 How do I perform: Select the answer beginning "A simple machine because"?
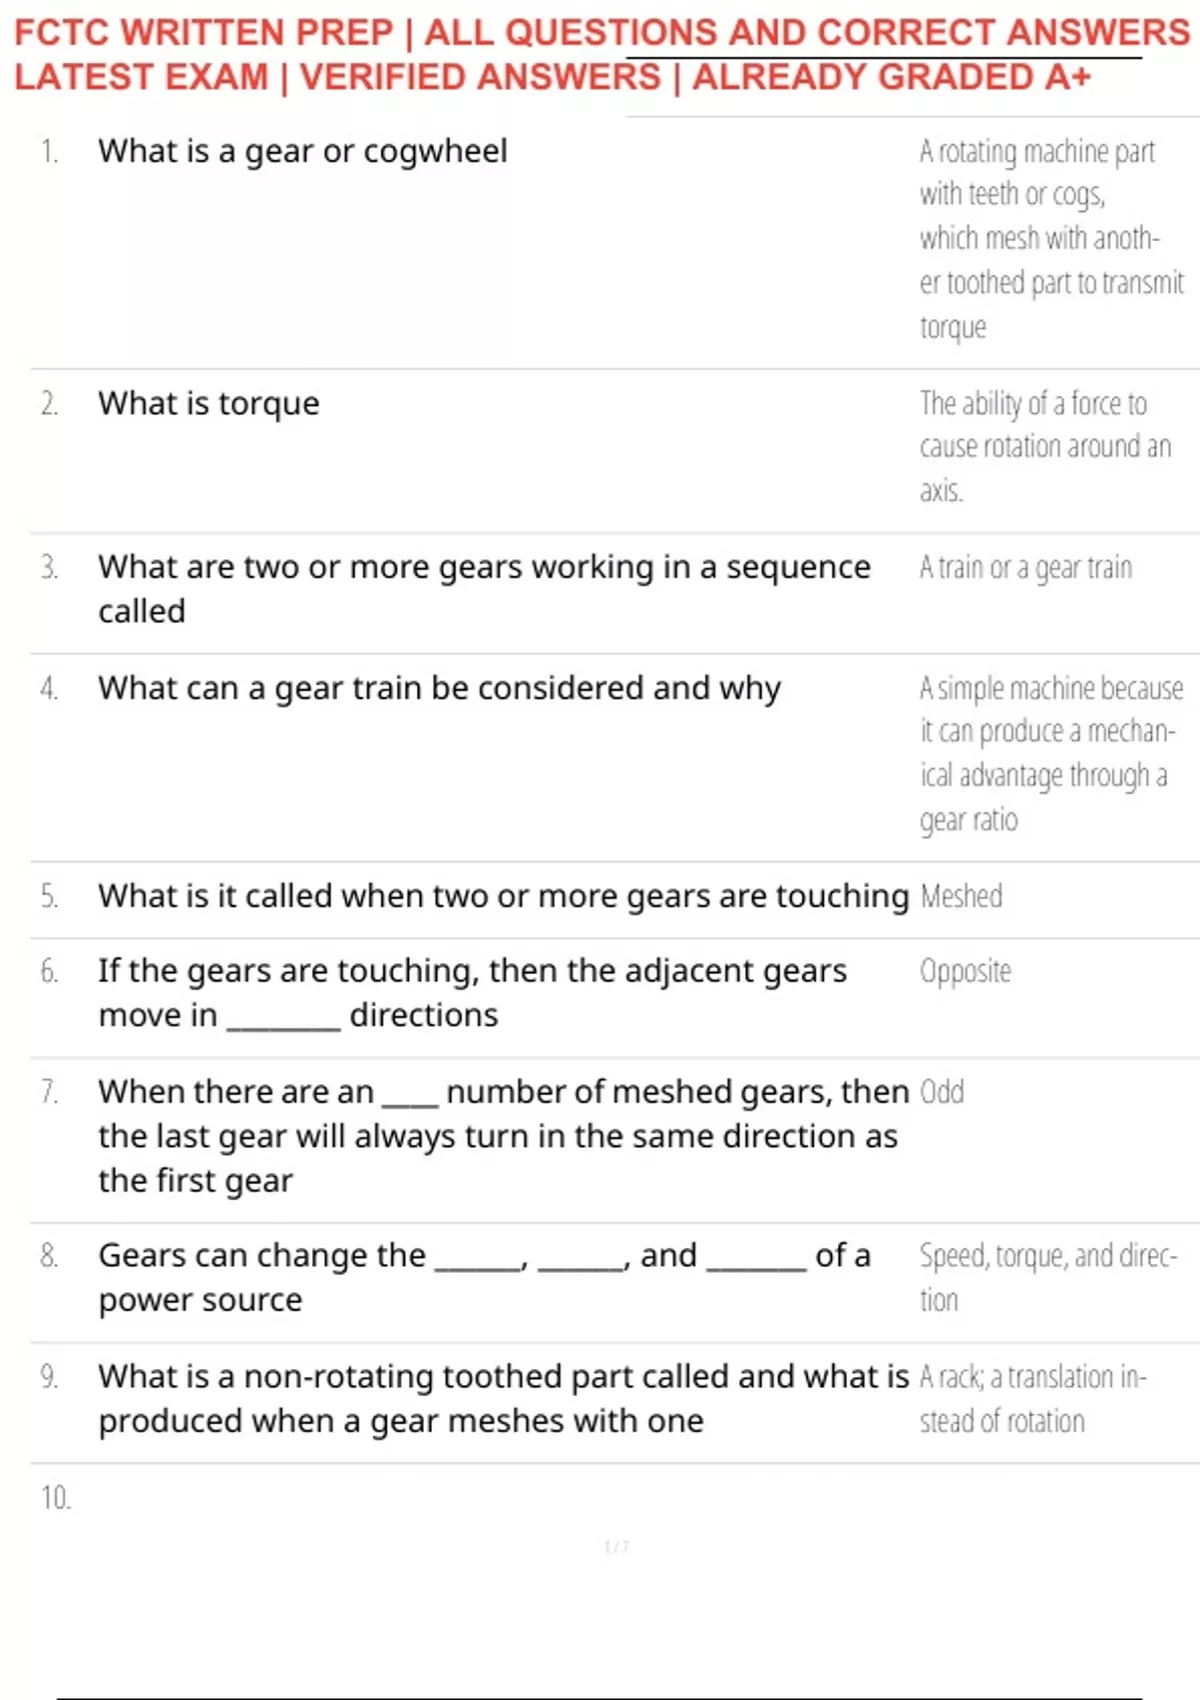[1050, 753]
